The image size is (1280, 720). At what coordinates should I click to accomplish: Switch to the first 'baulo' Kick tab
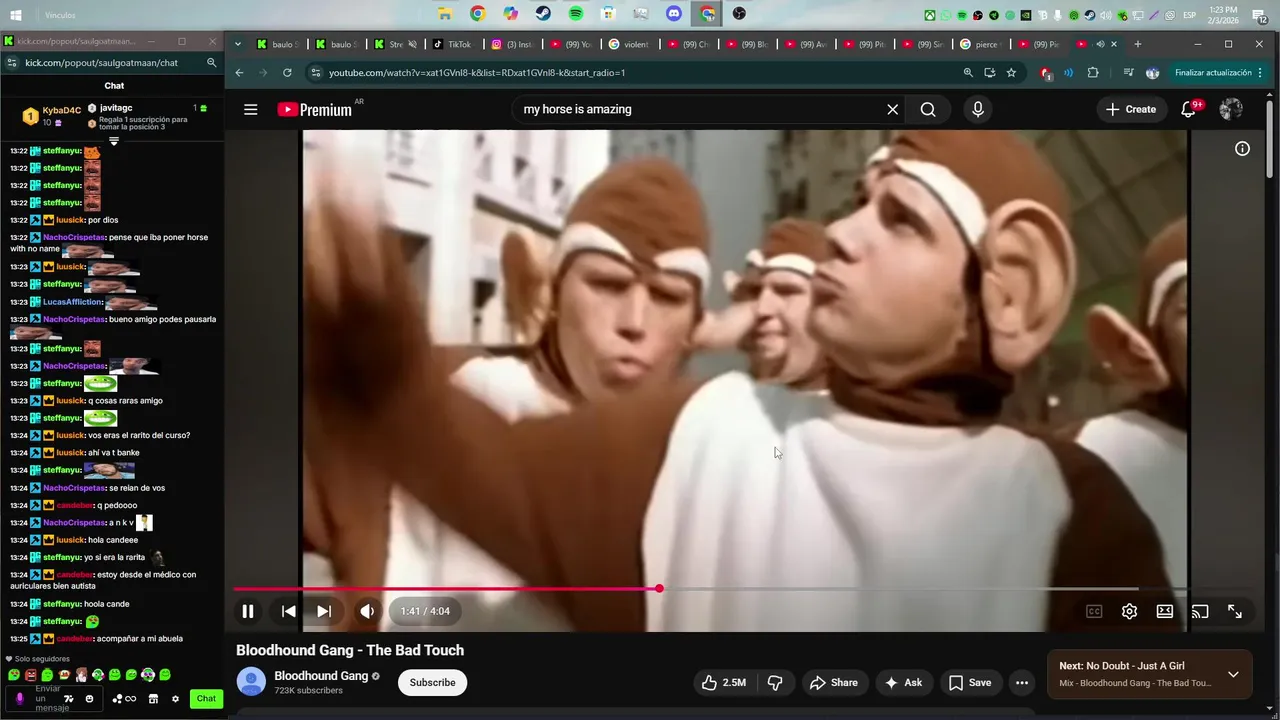pos(280,44)
